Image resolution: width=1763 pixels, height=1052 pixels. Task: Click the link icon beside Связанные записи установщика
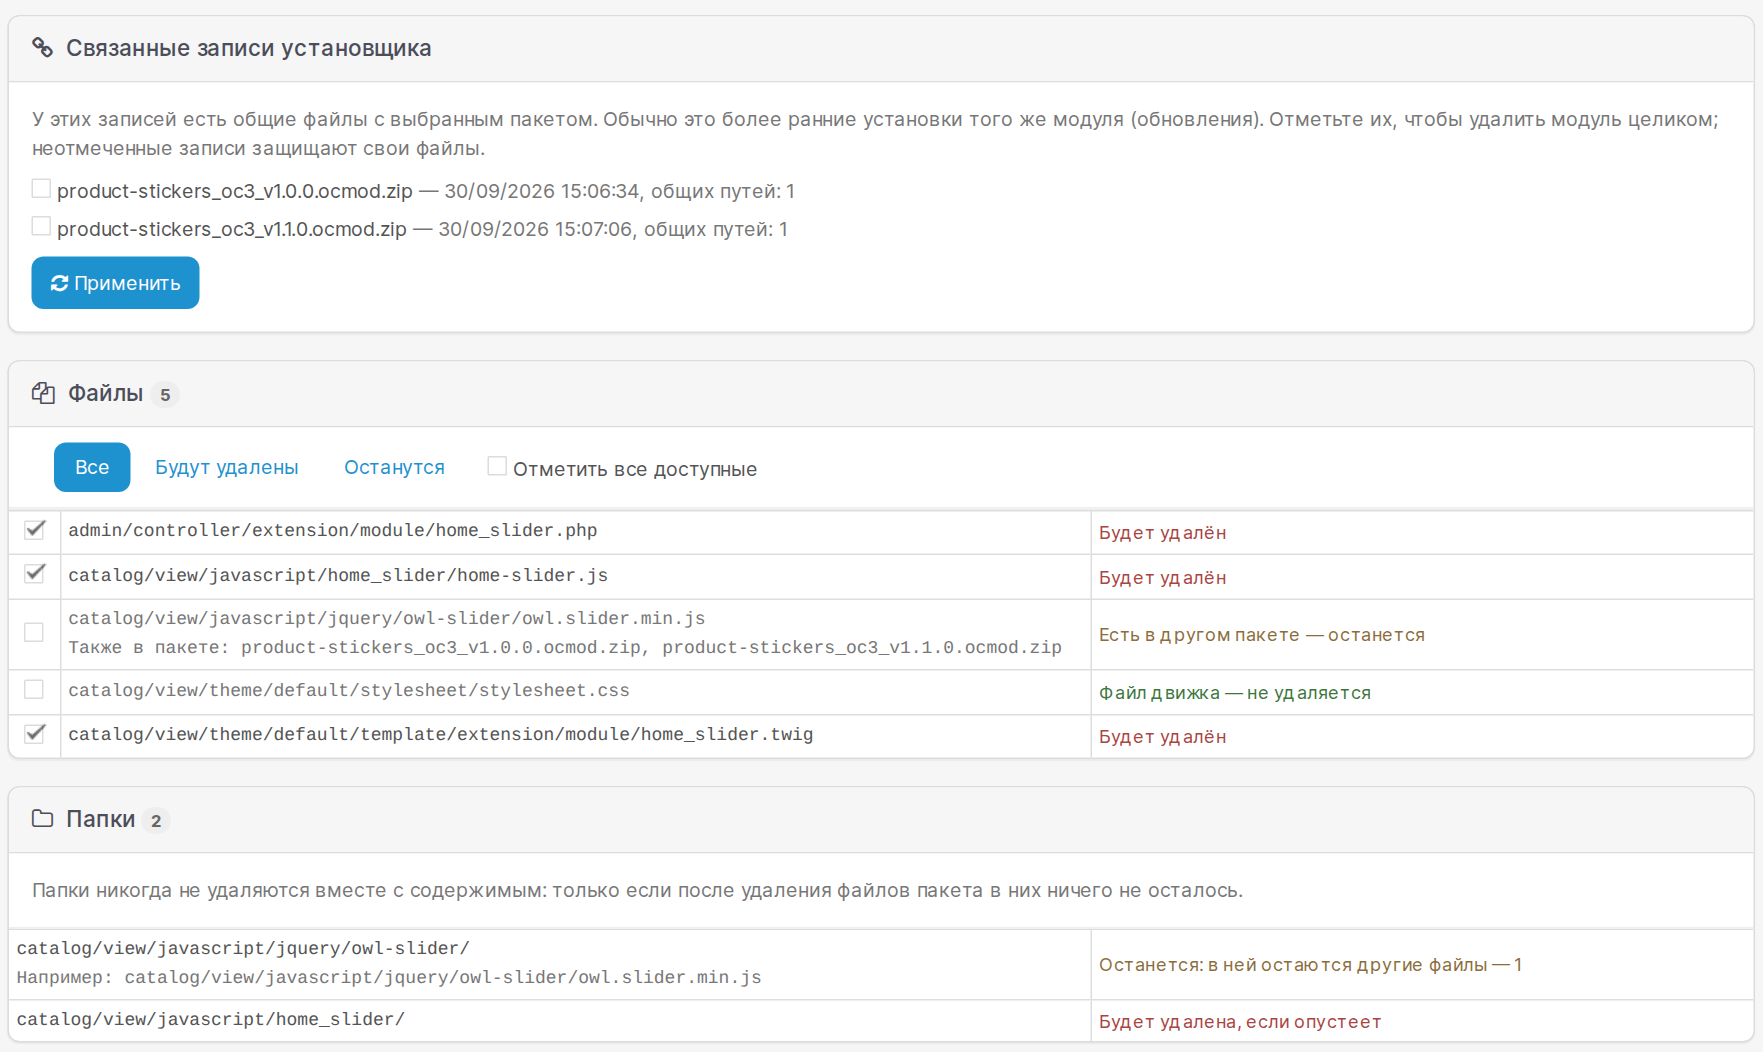tap(42, 48)
